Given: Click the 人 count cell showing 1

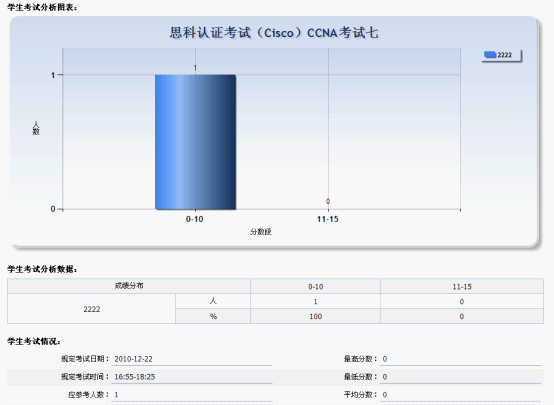Looking at the screenshot, I should (316, 301).
